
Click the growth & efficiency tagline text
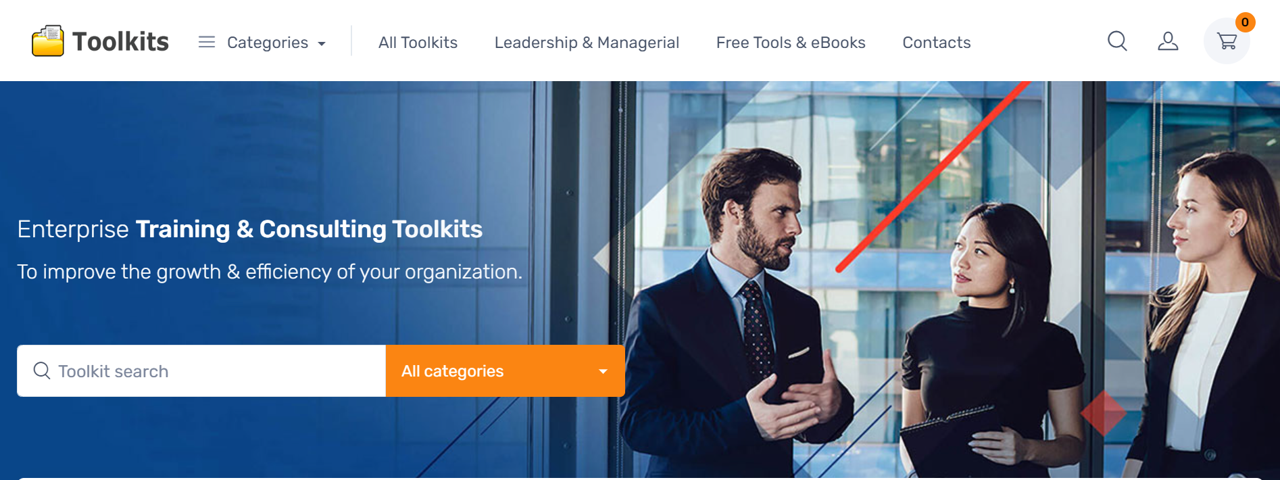270,272
